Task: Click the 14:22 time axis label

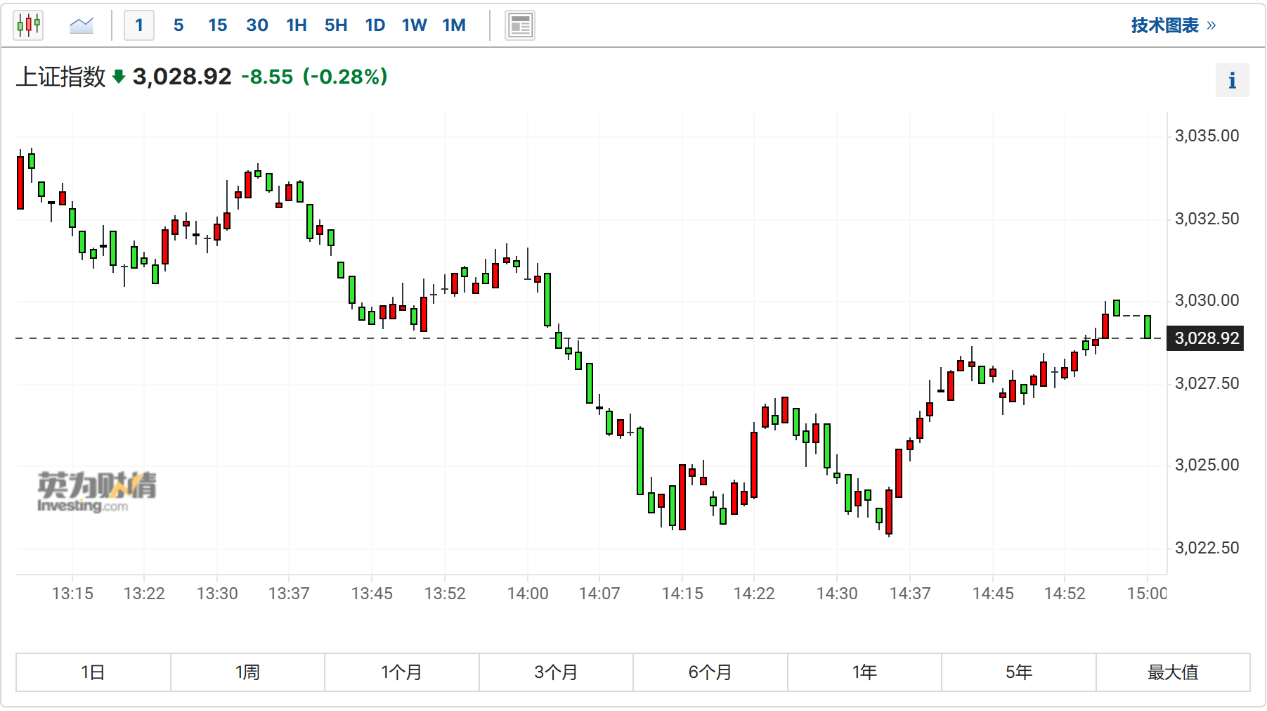Action: (x=754, y=593)
